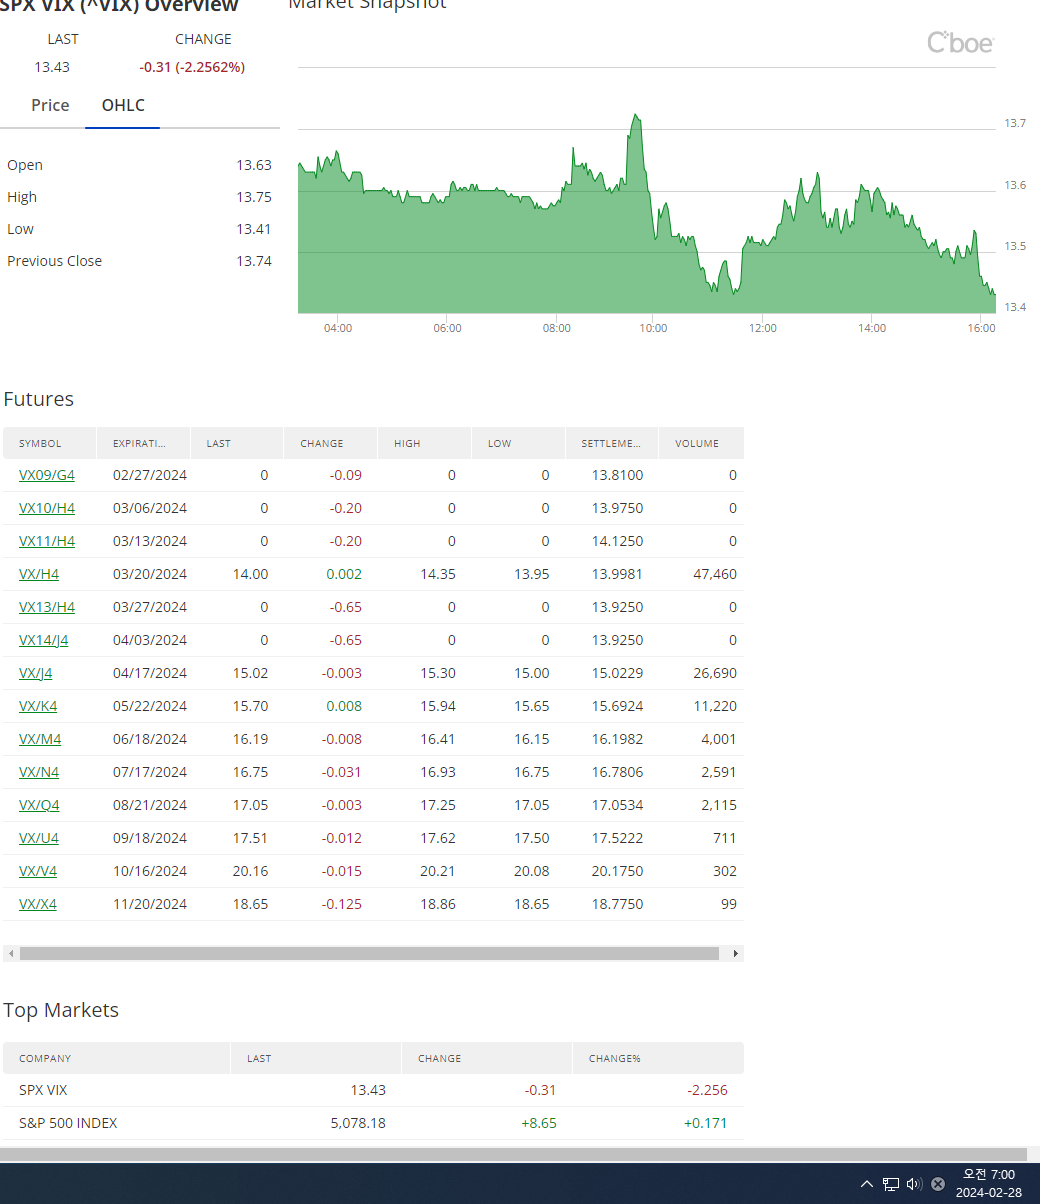Open the VX/K4 futures link
The width and height of the screenshot is (1040, 1204).
pyautogui.click(x=38, y=706)
